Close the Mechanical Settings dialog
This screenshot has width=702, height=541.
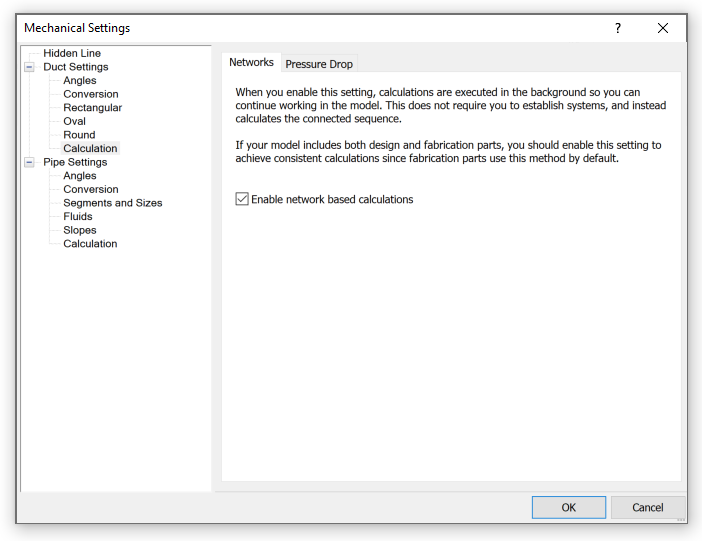pos(663,28)
